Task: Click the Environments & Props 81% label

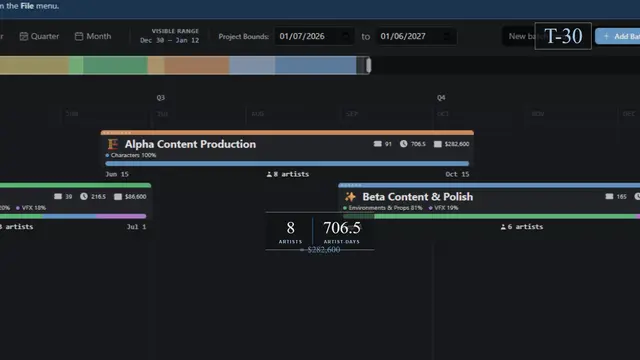Action: [382, 208]
